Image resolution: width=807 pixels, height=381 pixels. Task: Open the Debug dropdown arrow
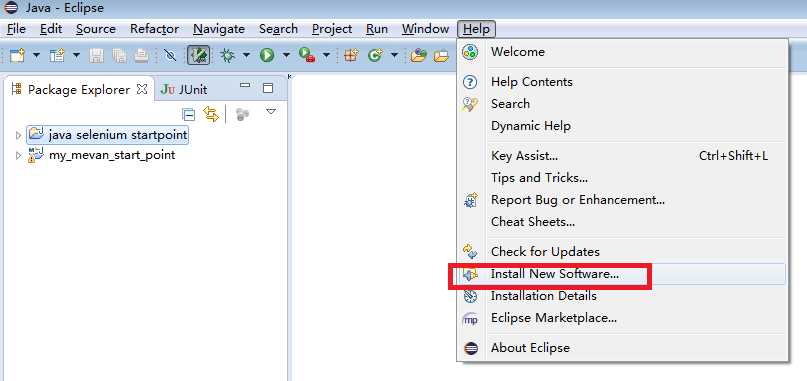[247, 55]
